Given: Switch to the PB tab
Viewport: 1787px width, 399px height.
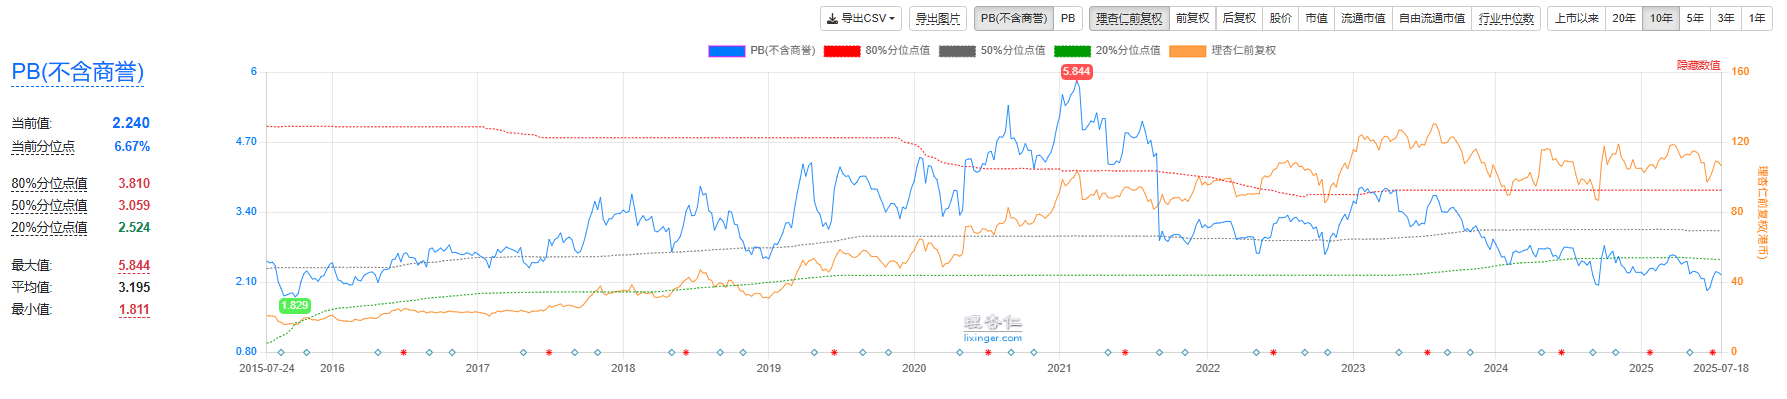Looking at the screenshot, I should (x=1068, y=18).
